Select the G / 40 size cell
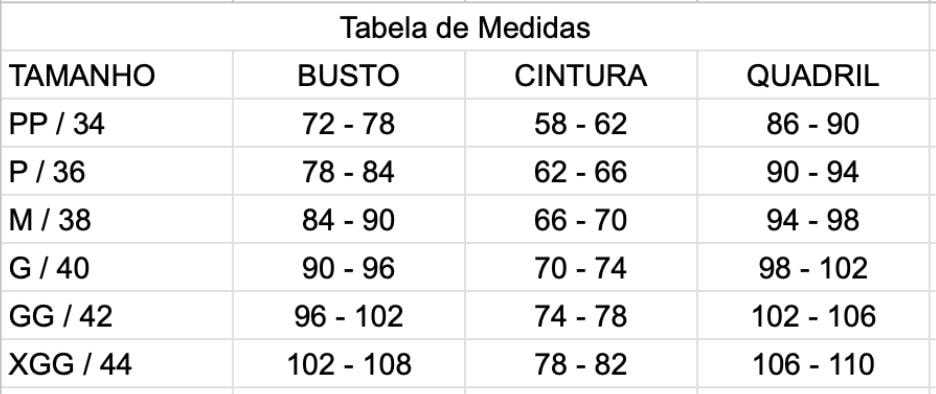This screenshot has height=394, width=936. coord(117,268)
